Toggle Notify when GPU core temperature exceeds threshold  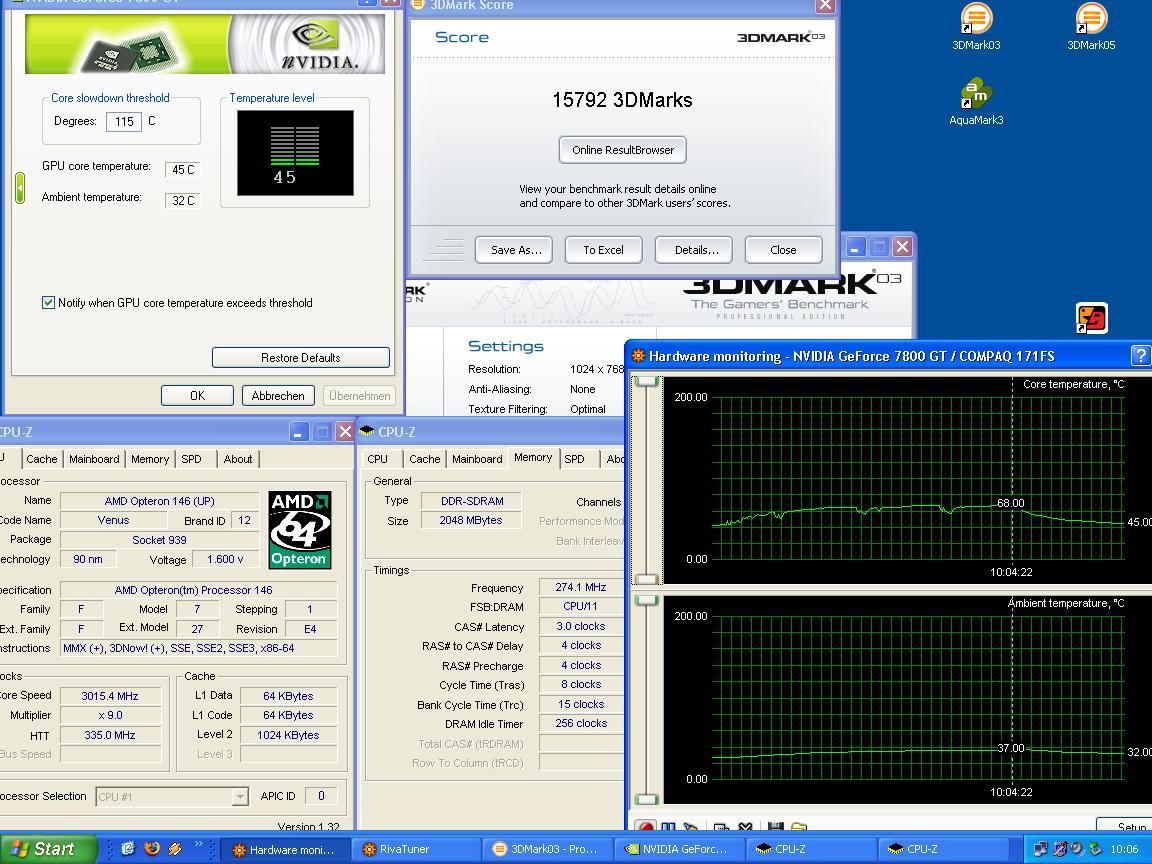(48, 303)
